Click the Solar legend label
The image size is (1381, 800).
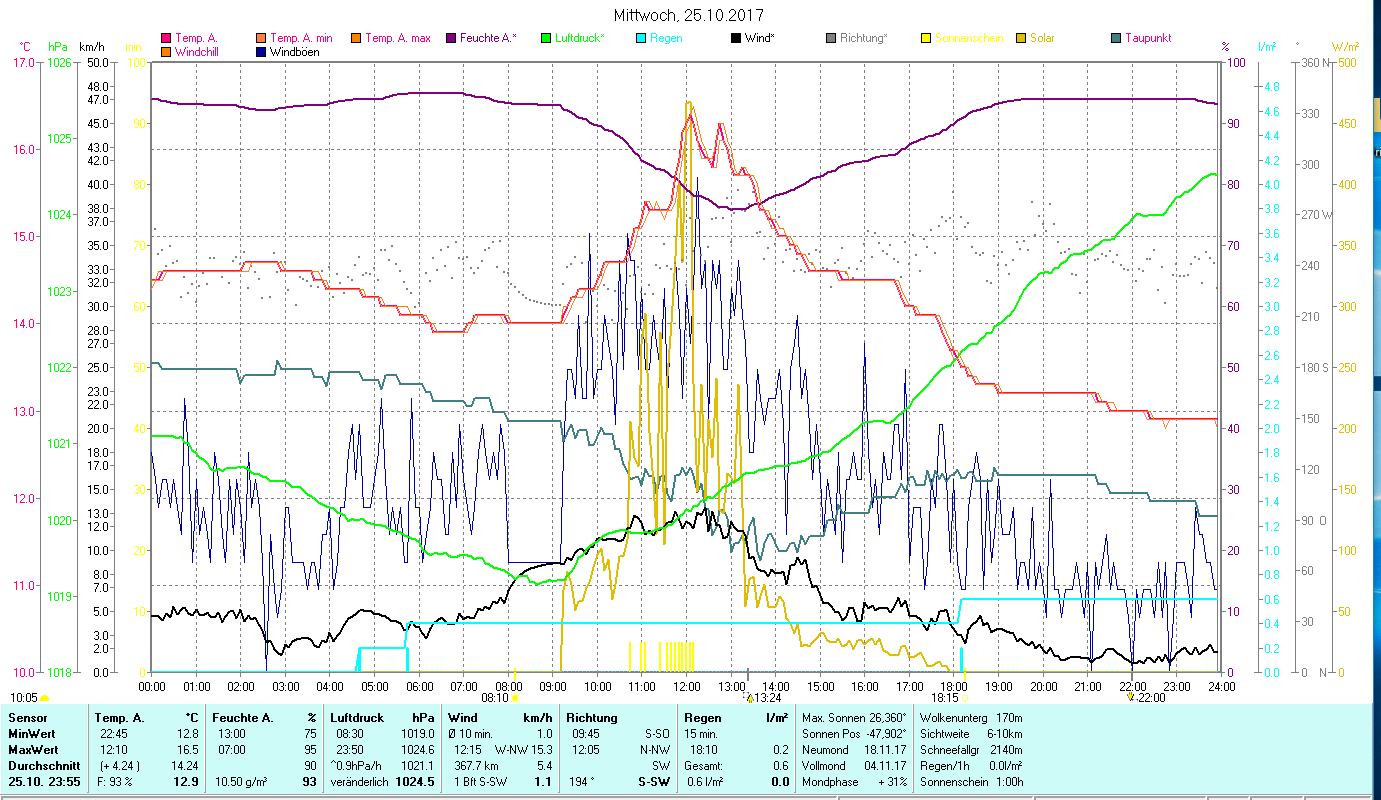point(1042,38)
